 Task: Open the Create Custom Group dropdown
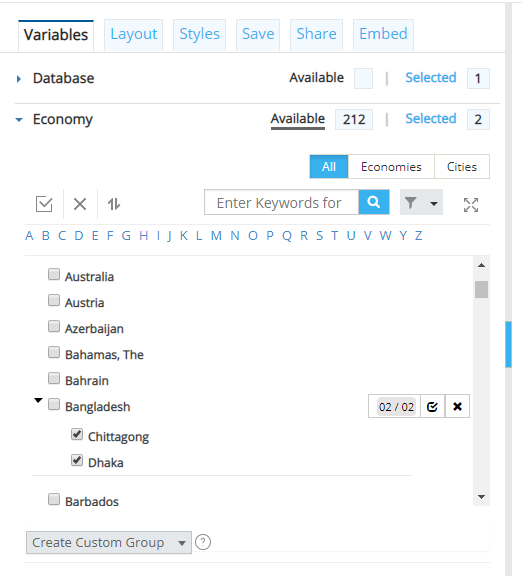point(109,542)
